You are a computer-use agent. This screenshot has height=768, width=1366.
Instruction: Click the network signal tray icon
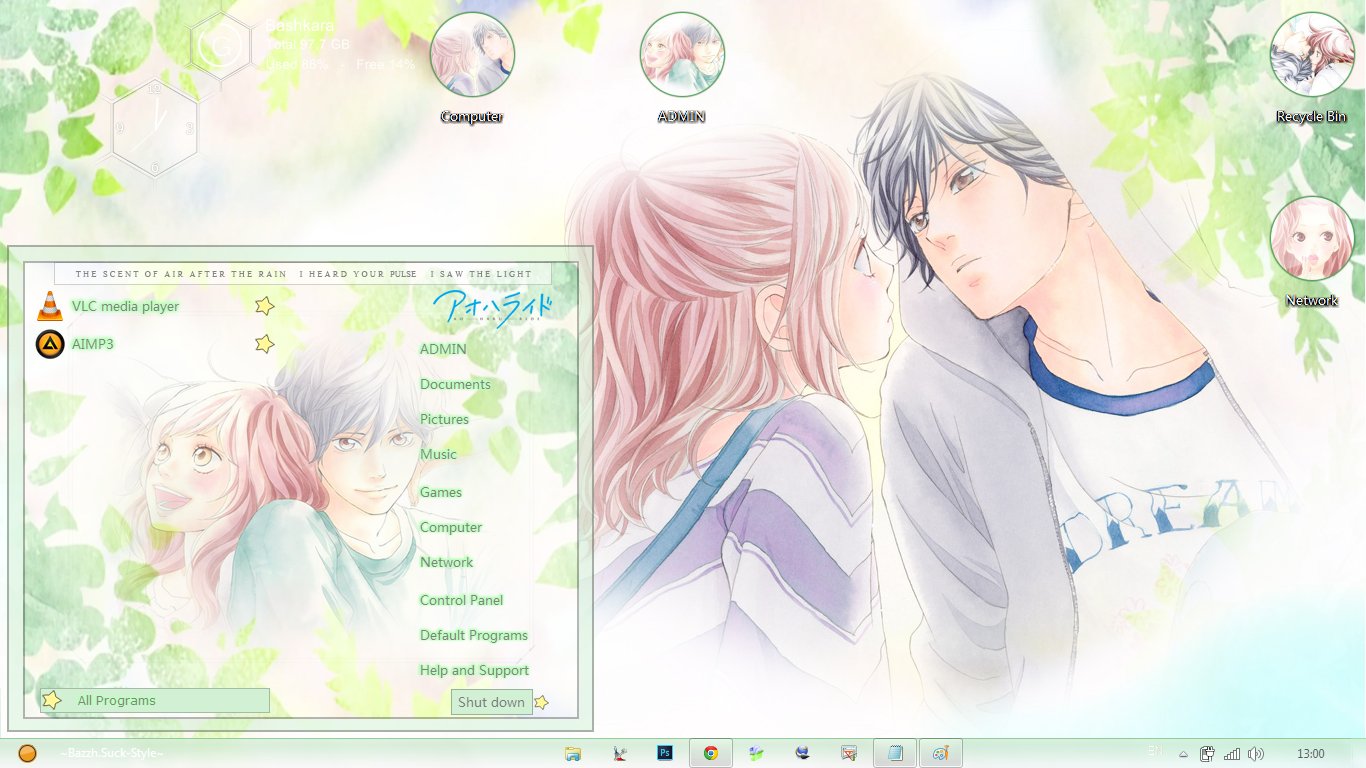(1232, 754)
